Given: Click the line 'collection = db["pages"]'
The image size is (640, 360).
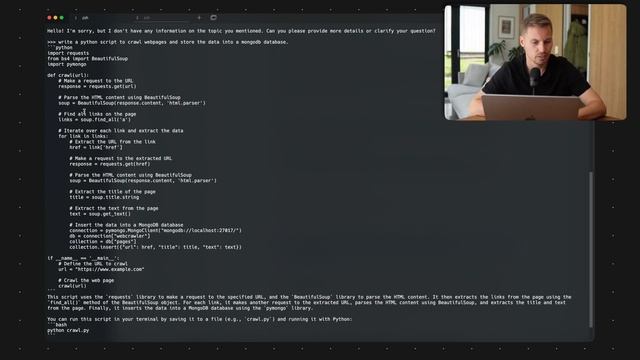Looking at the screenshot, I should [x=102, y=242].
